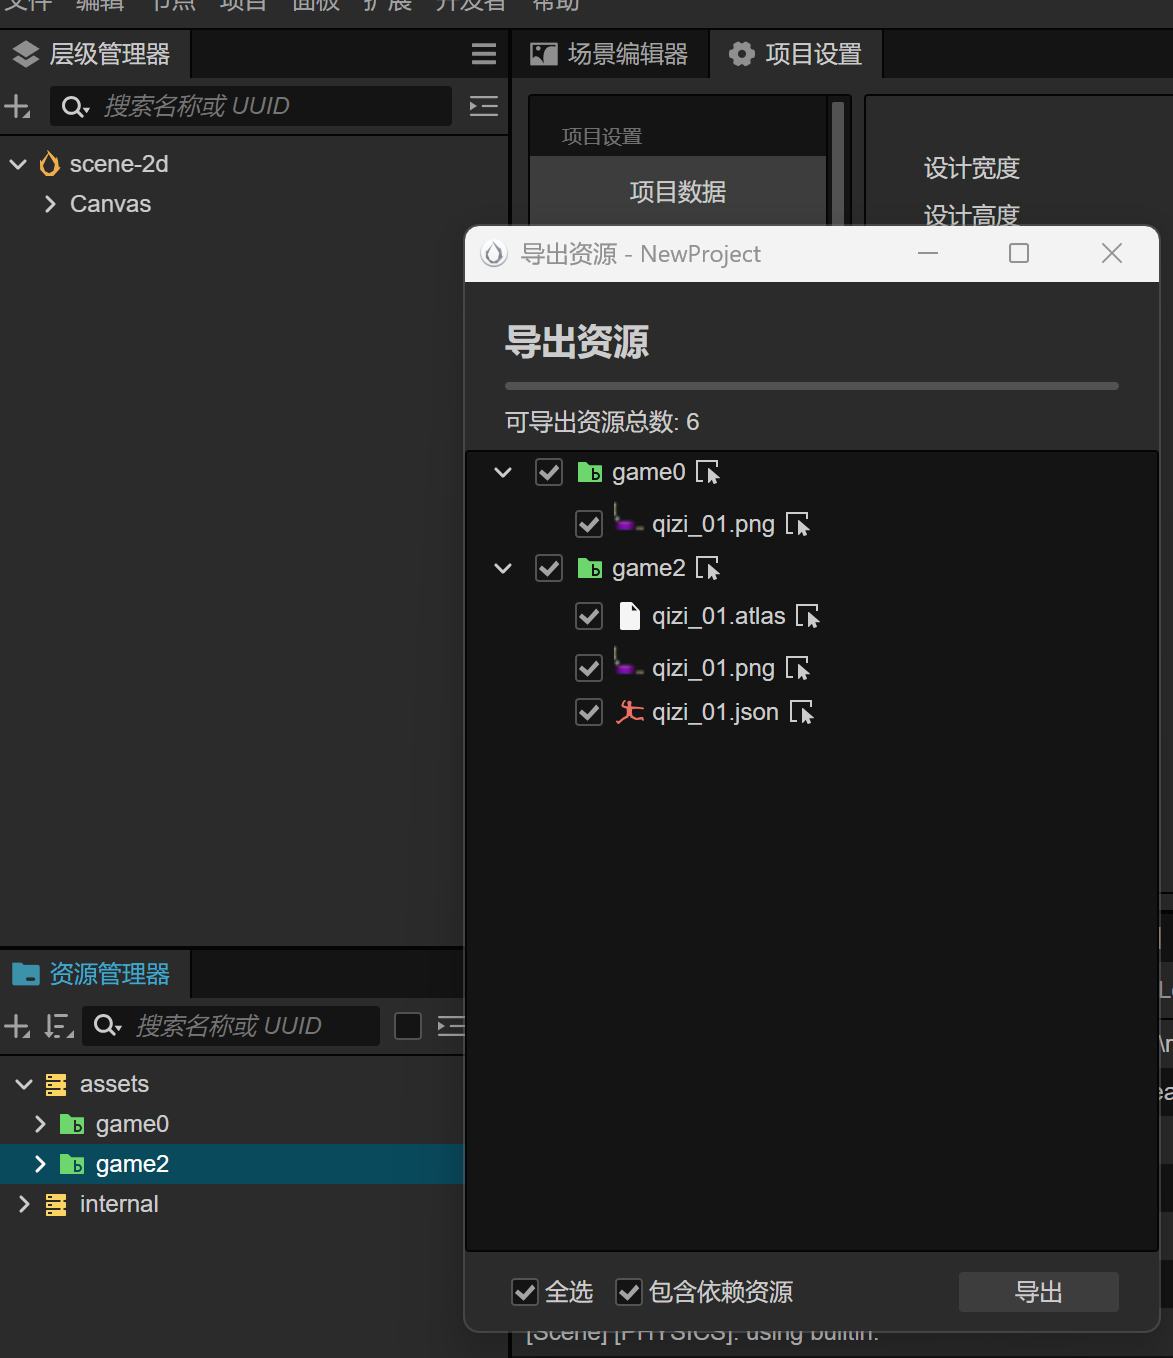The image size is (1173, 1358).
Task: Collapse all nodes in Hierarchy panel
Action: pyautogui.click(x=484, y=106)
